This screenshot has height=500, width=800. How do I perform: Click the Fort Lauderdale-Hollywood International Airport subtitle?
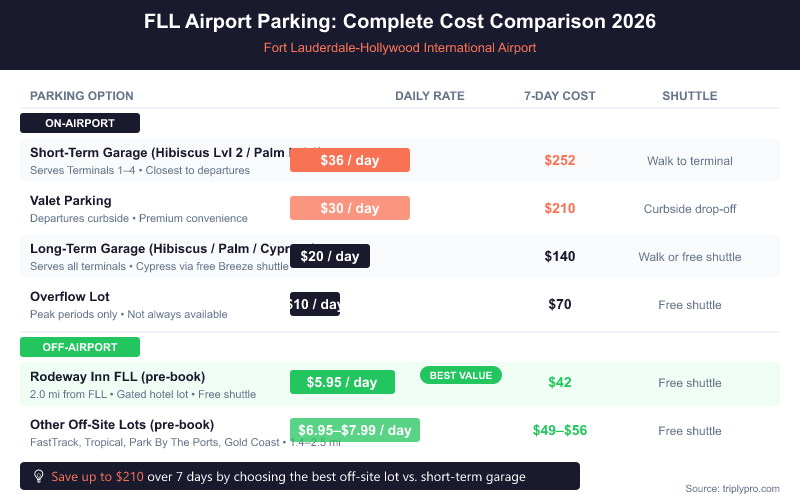(400, 48)
